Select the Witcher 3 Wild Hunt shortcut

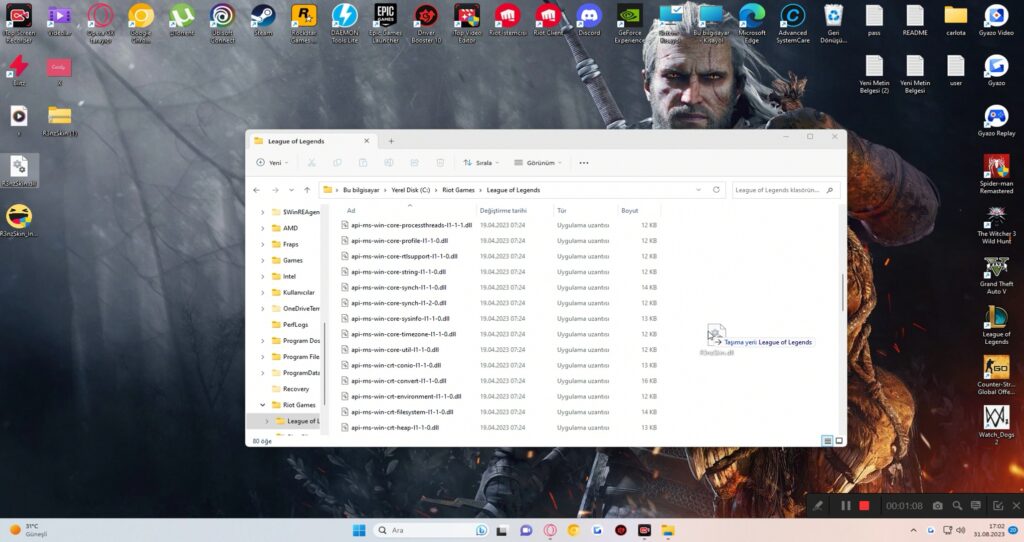pyautogui.click(x=996, y=225)
